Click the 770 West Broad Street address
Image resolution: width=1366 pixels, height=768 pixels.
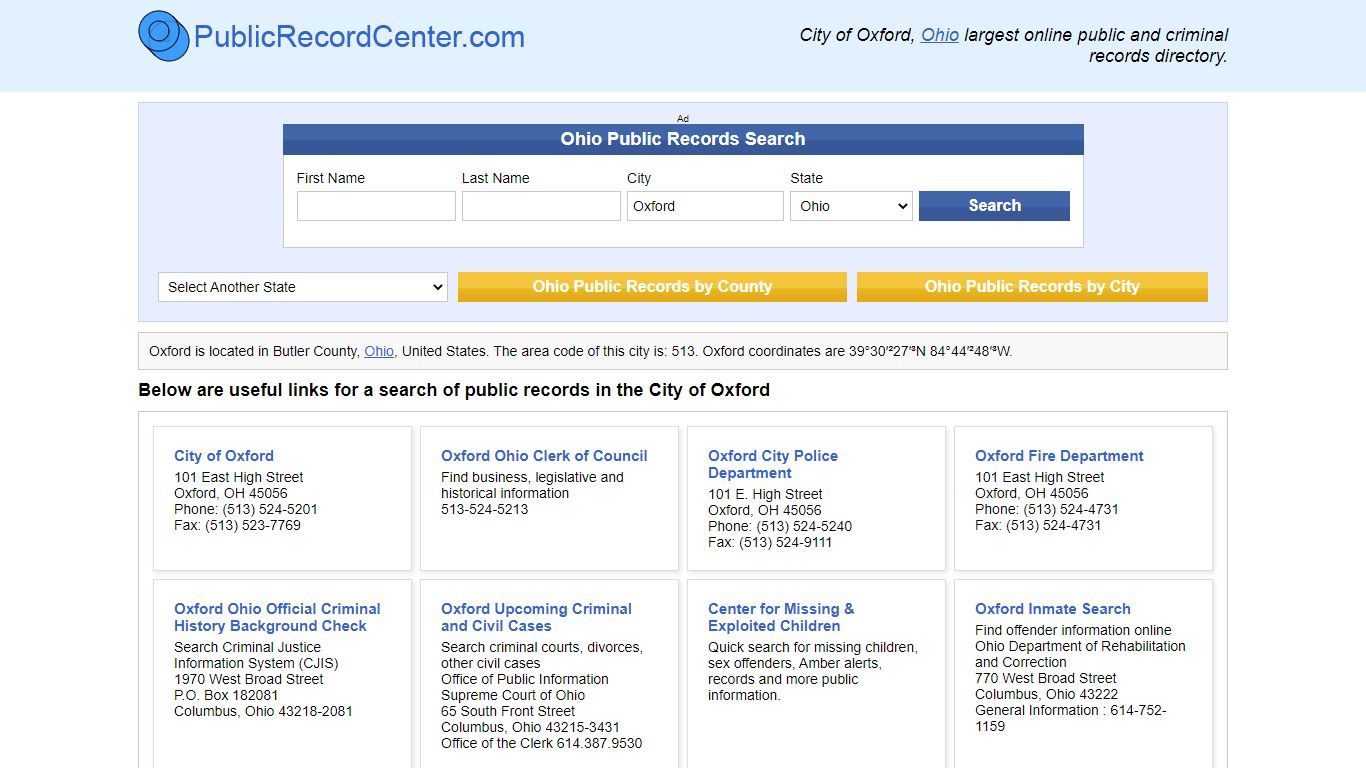[x=1045, y=678]
